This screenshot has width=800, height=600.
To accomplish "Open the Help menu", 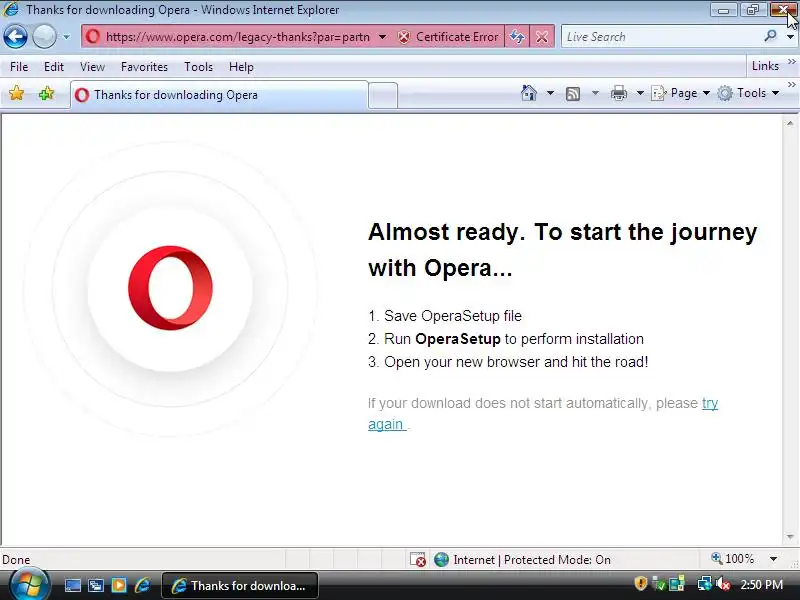I will pyautogui.click(x=241, y=67).
